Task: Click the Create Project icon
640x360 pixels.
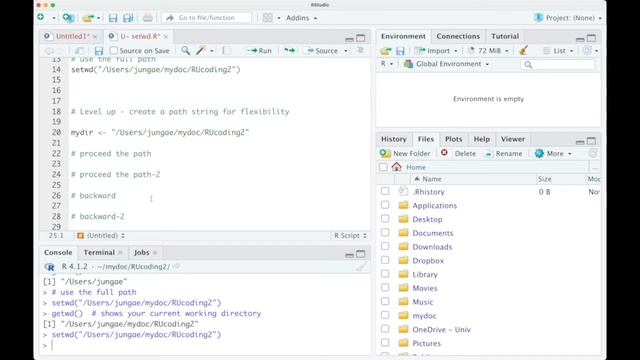Action: point(68,18)
